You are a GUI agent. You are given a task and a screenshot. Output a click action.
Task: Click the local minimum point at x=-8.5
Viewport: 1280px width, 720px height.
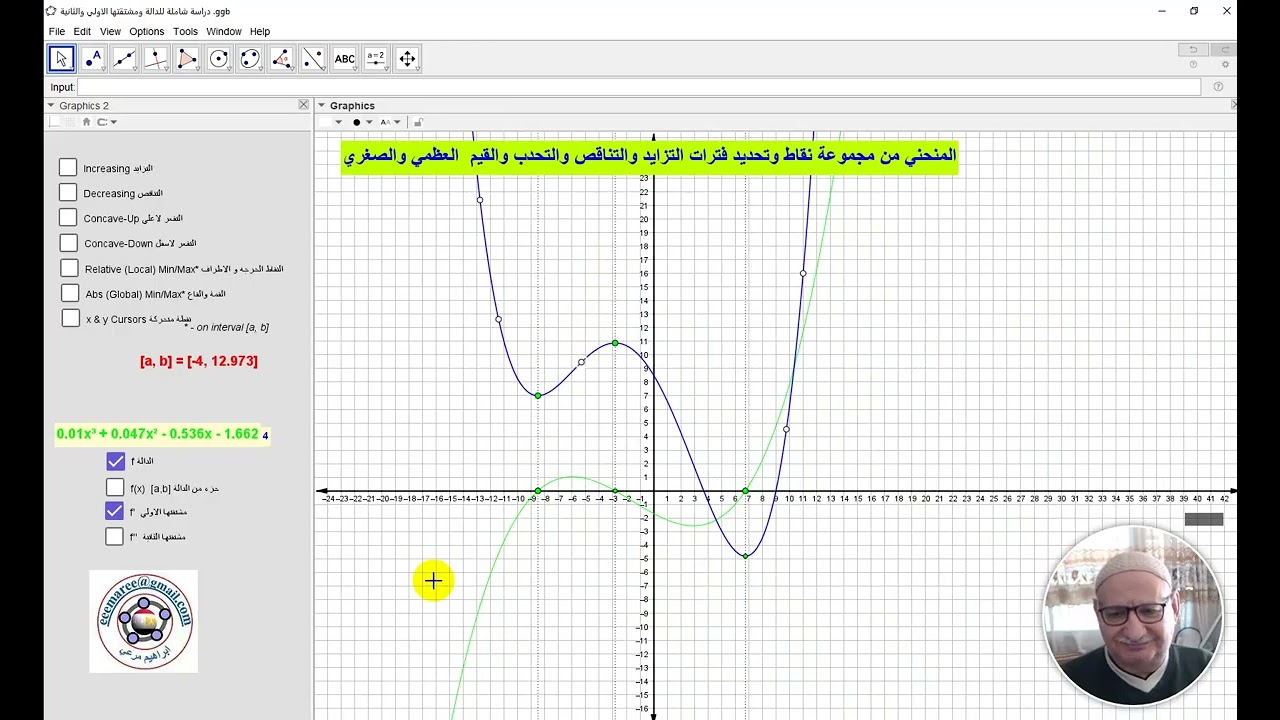tap(538, 396)
